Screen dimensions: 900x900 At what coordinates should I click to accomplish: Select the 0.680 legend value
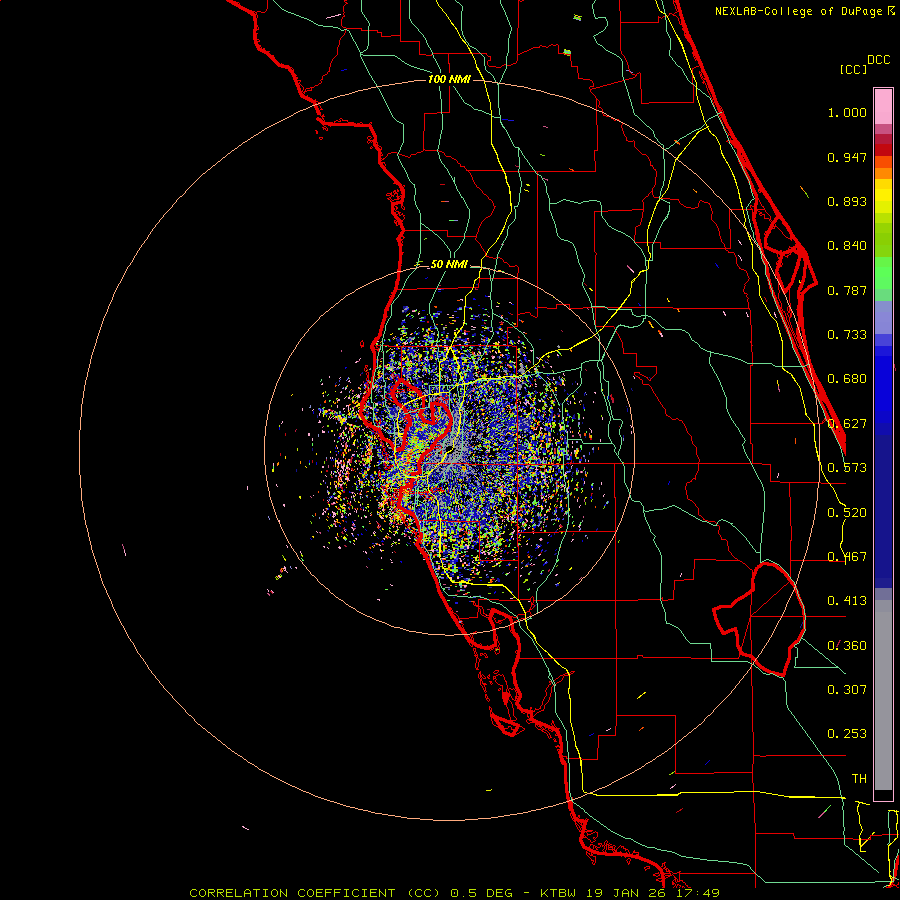(847, 379)
